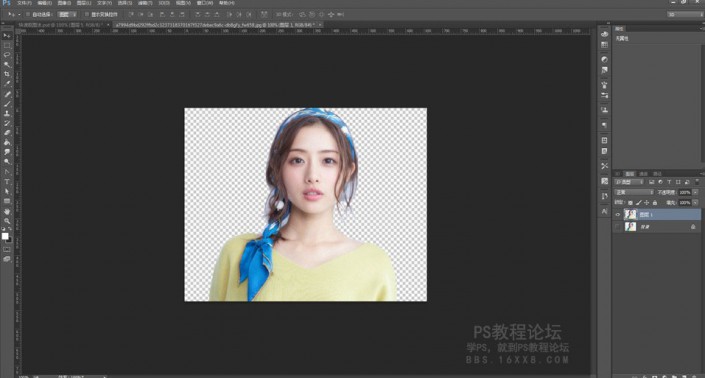
Task: Open the Window menu
Action: point(205,3)
